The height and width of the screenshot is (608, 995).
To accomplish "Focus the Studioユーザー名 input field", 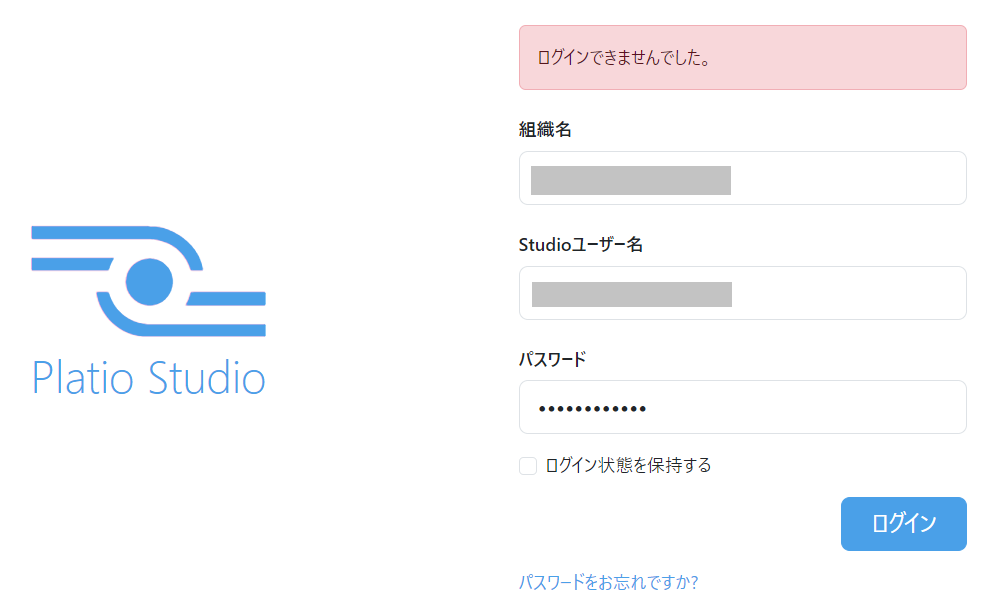I will [742, 293].
